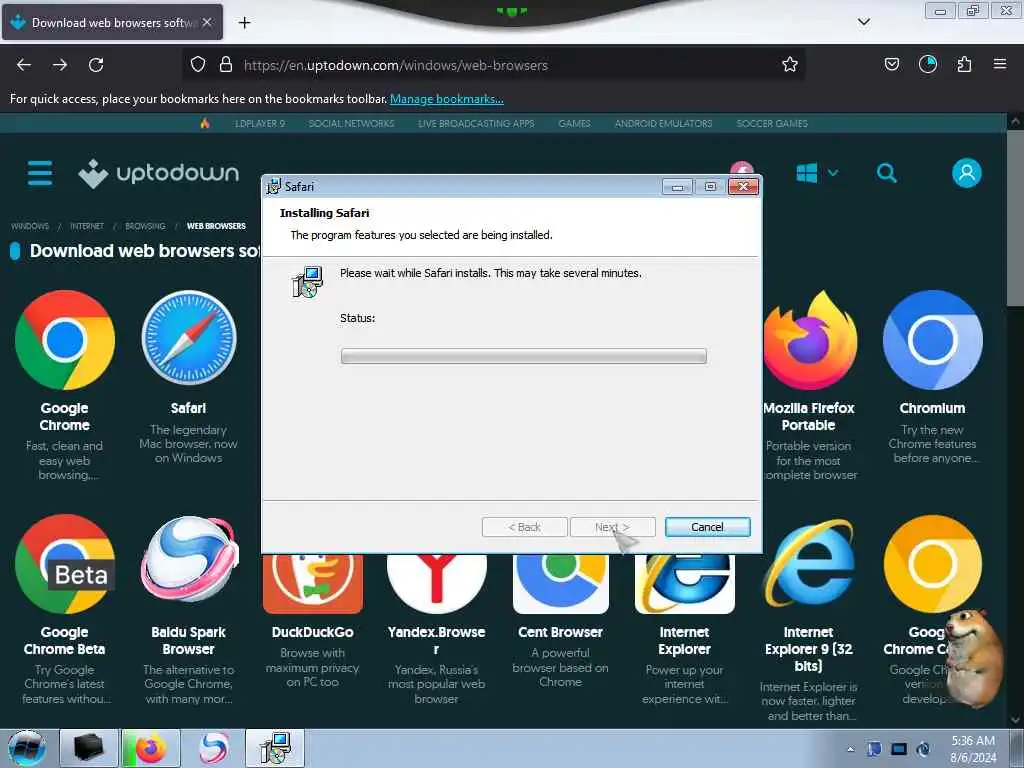Screen dimensions: 1024x768
Task: Bookmark this page with the star icon
Action: [x=790, y=64]
